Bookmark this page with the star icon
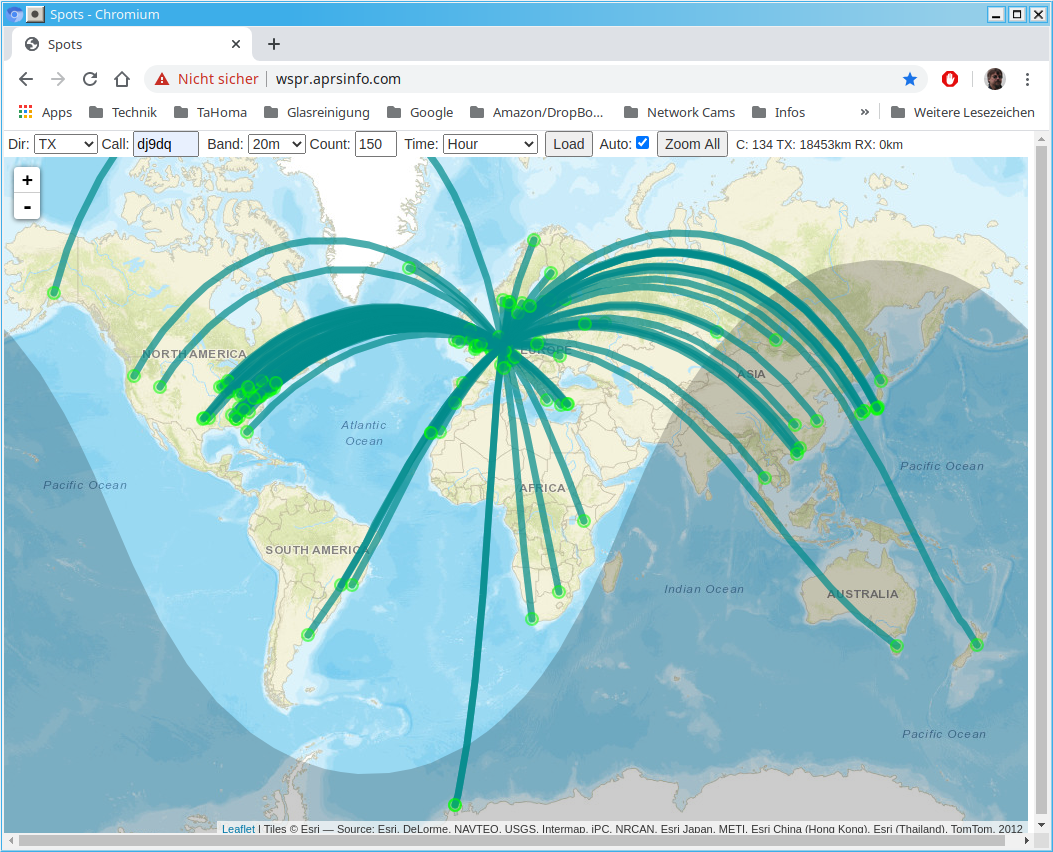The width and height of the screenshot is (1053, 852). coord(909,79)
